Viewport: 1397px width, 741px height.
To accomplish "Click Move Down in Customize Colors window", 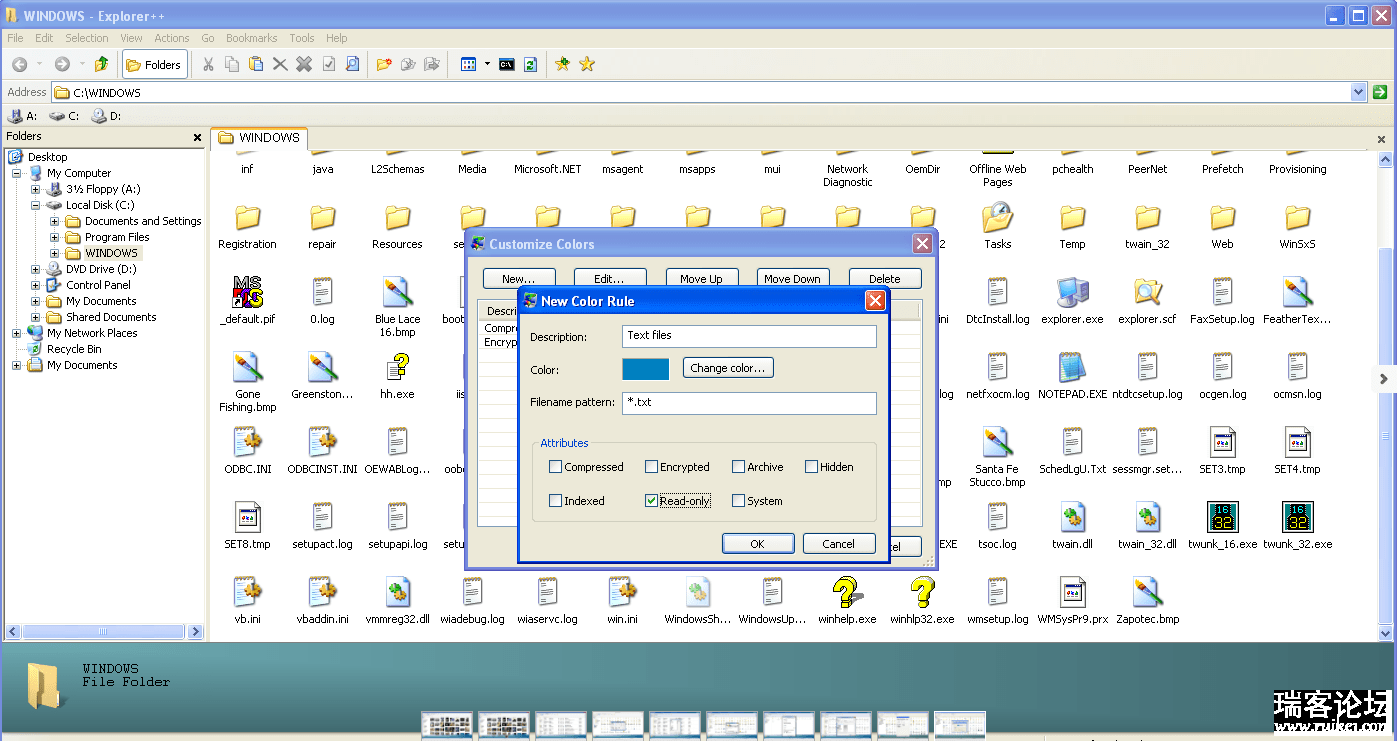I will [x=793, y=279].
